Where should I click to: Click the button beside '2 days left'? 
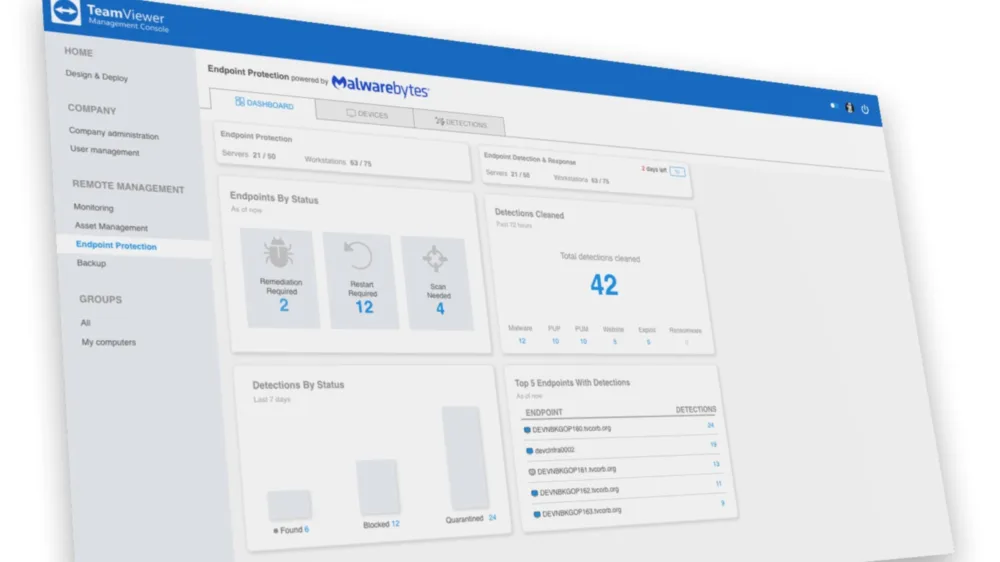pyautogui.click(x=677, y=172)
